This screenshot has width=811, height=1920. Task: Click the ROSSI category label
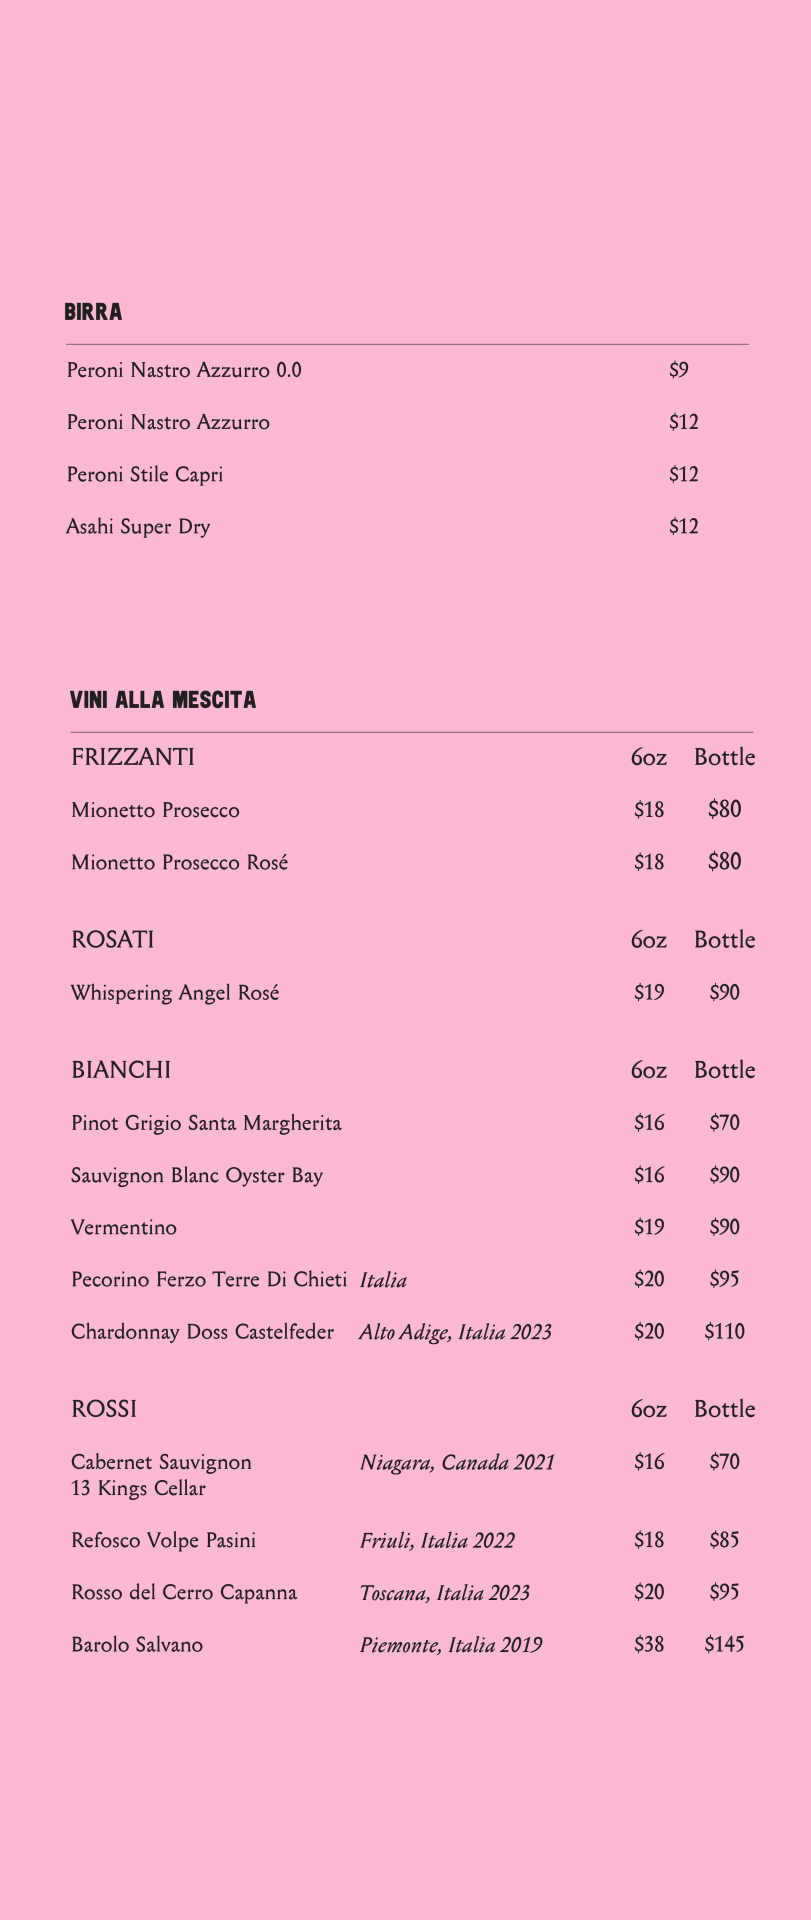tap(104, 1409)
